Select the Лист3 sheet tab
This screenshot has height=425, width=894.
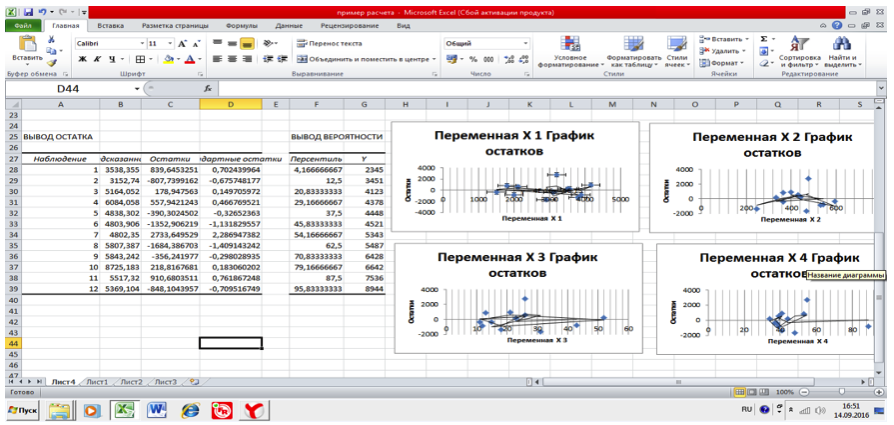(x=166, y=382)
